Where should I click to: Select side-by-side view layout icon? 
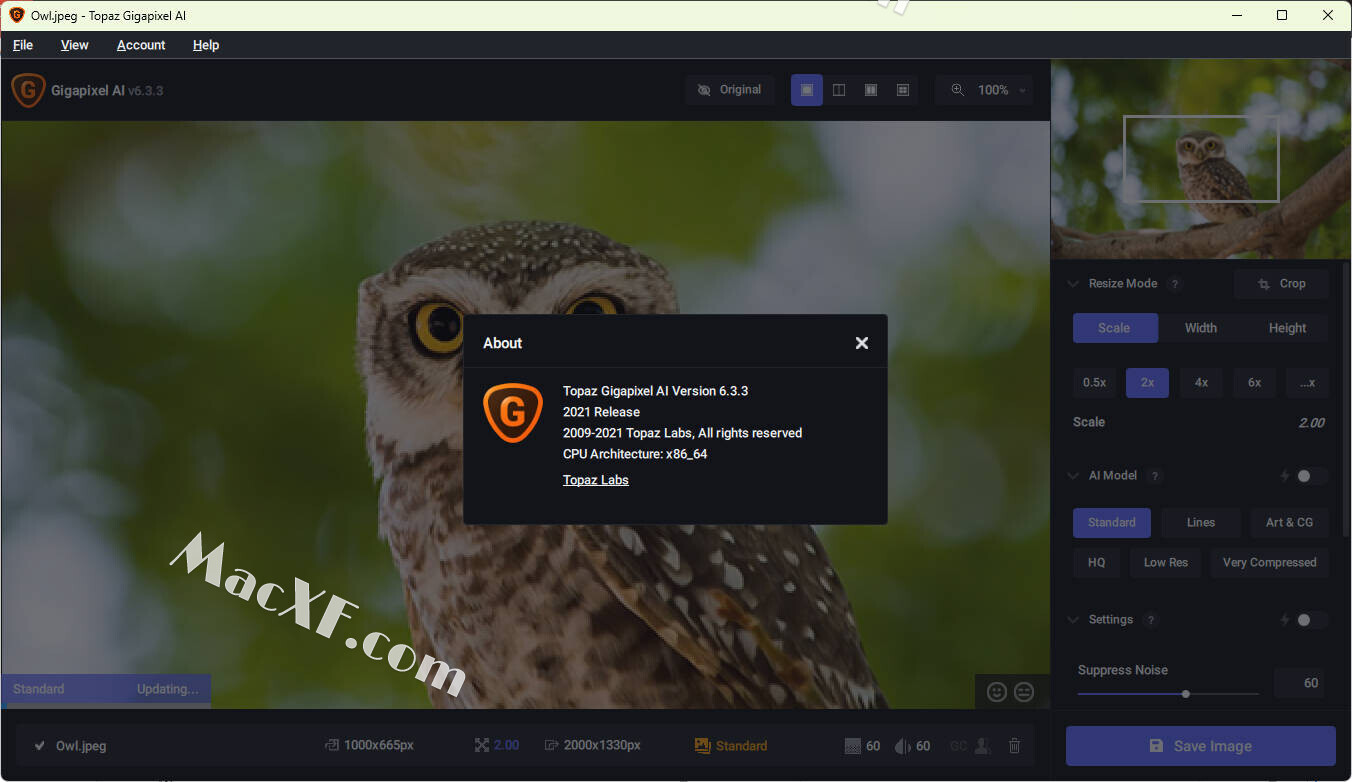coord(871,90)
